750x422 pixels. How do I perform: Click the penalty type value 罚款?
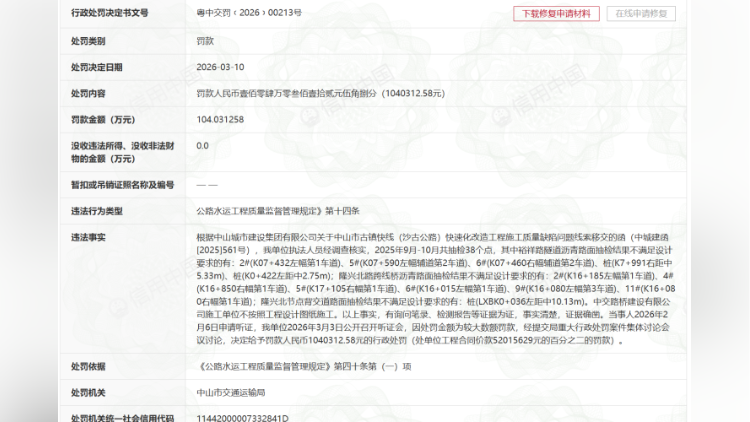pyautogui.click(x=205, y=41)
